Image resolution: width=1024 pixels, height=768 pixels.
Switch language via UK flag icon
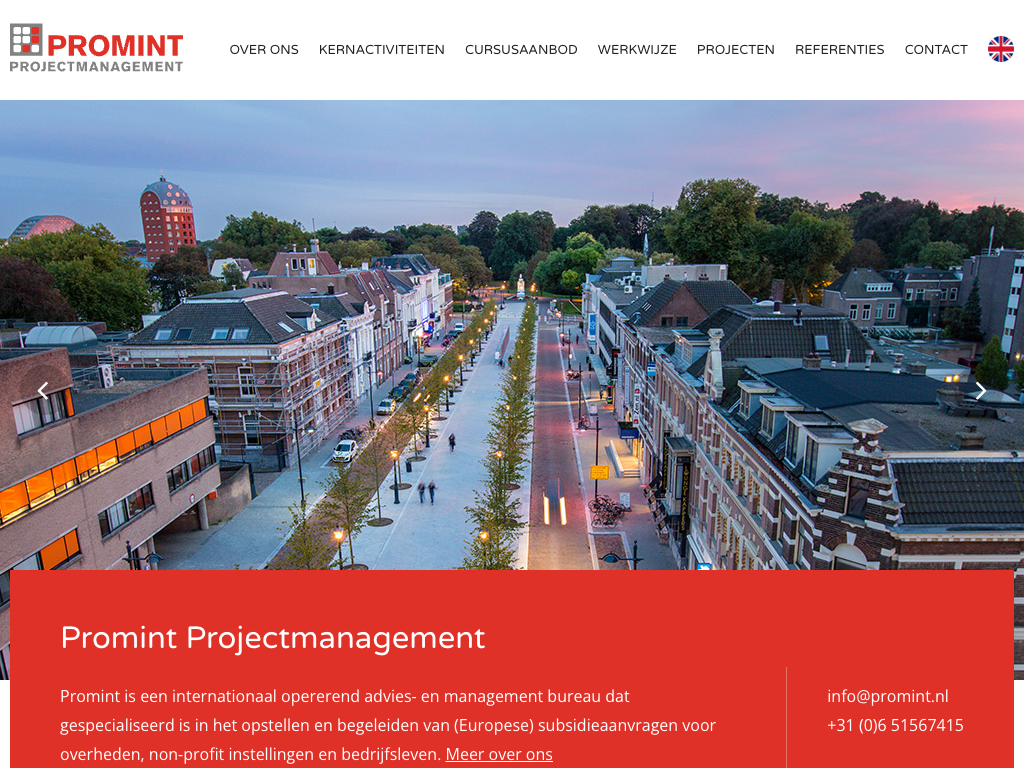coord(1000,49)
